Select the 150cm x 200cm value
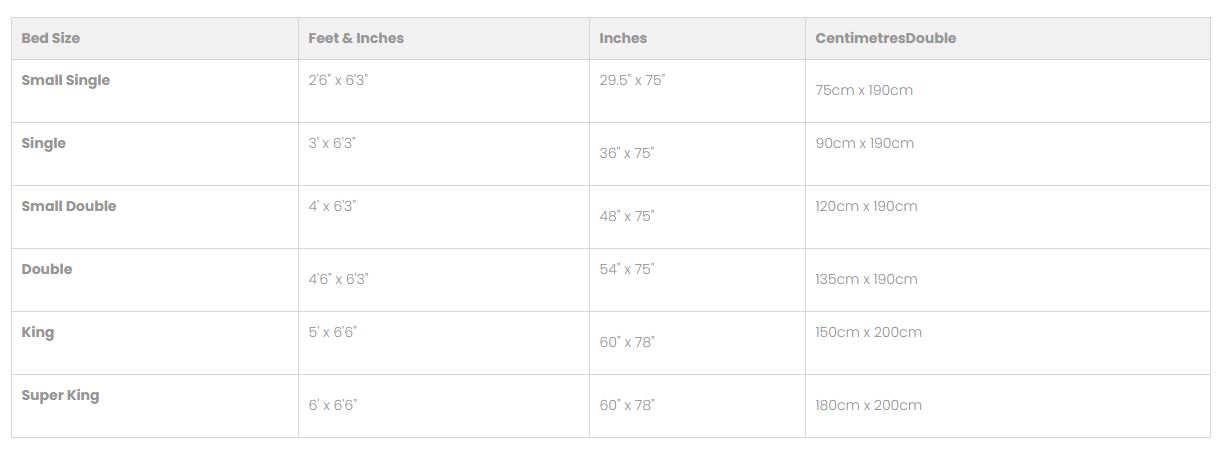Image resolution: width=1228 pixels, height=462 pixels. [869, 332]
